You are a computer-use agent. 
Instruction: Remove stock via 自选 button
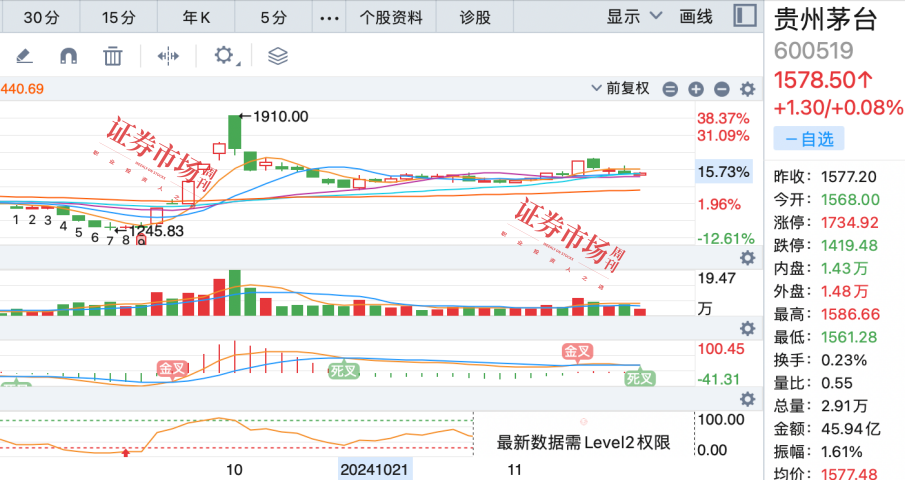point(809,139)
